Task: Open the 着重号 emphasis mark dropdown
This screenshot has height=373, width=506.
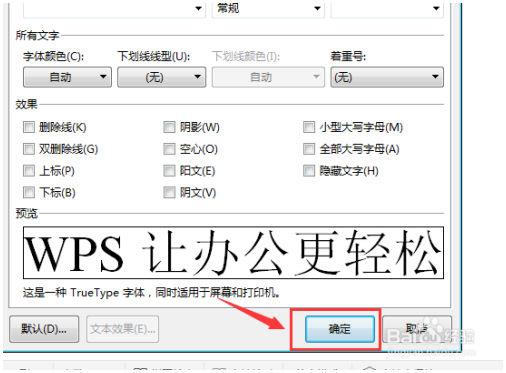Action: click(x=387, y=77)
